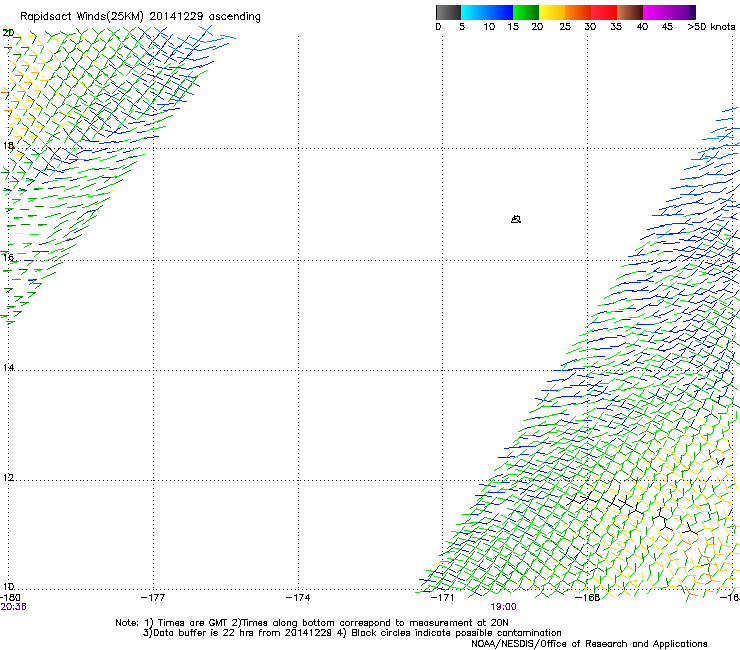Click the '35' legend scale number
The image size is (740, 650).
click(x=616, y=27)
